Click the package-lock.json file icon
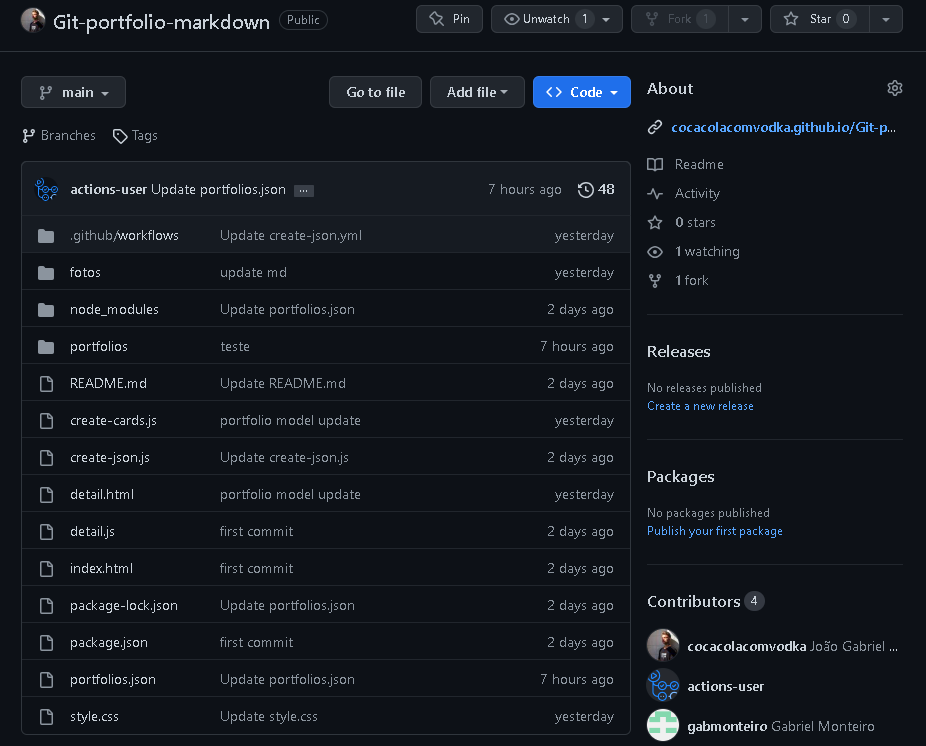This screenshot has width=926, height=746. coord(46,606)
